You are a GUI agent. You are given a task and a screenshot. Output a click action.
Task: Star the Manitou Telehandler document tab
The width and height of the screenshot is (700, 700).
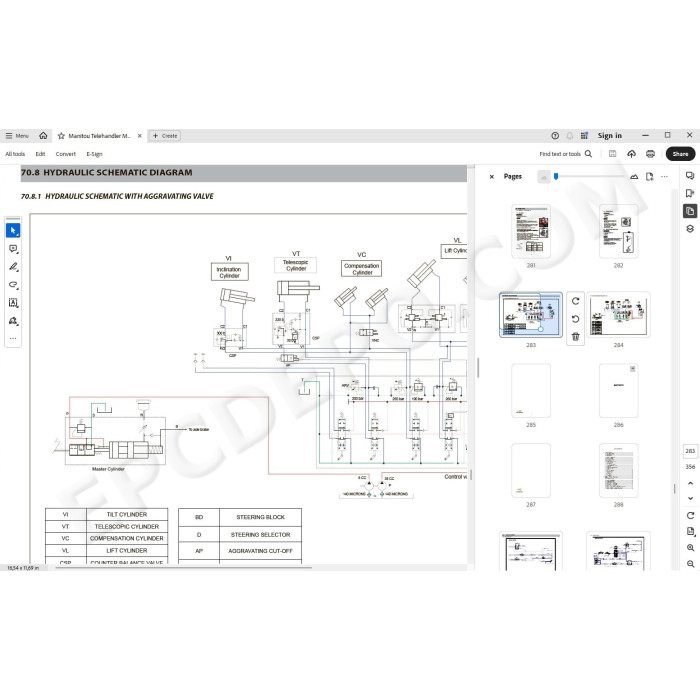coord(61,136)
